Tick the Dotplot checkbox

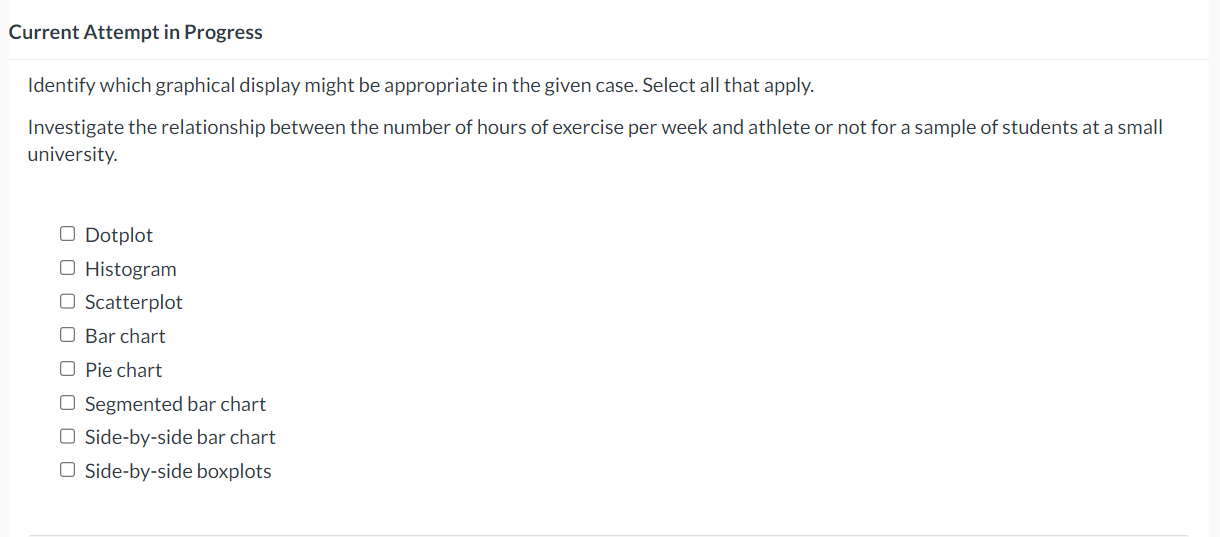click(67, 234)
